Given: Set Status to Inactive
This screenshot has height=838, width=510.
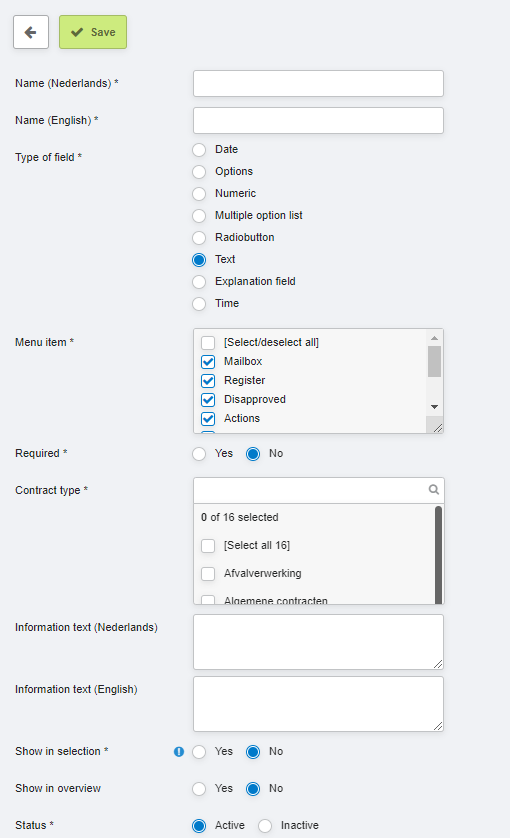Looking at the screenshot, I should pyautogui.click(x=265, y=826).
